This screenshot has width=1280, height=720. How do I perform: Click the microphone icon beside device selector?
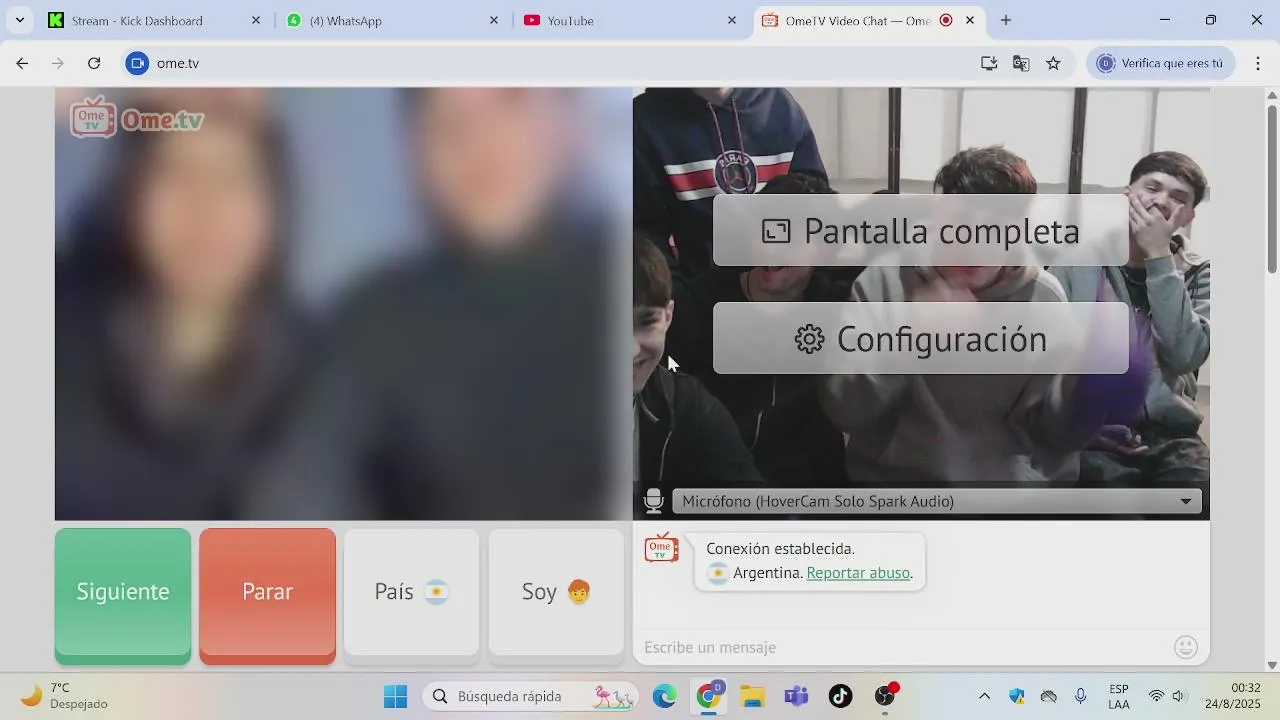point(654,501)
